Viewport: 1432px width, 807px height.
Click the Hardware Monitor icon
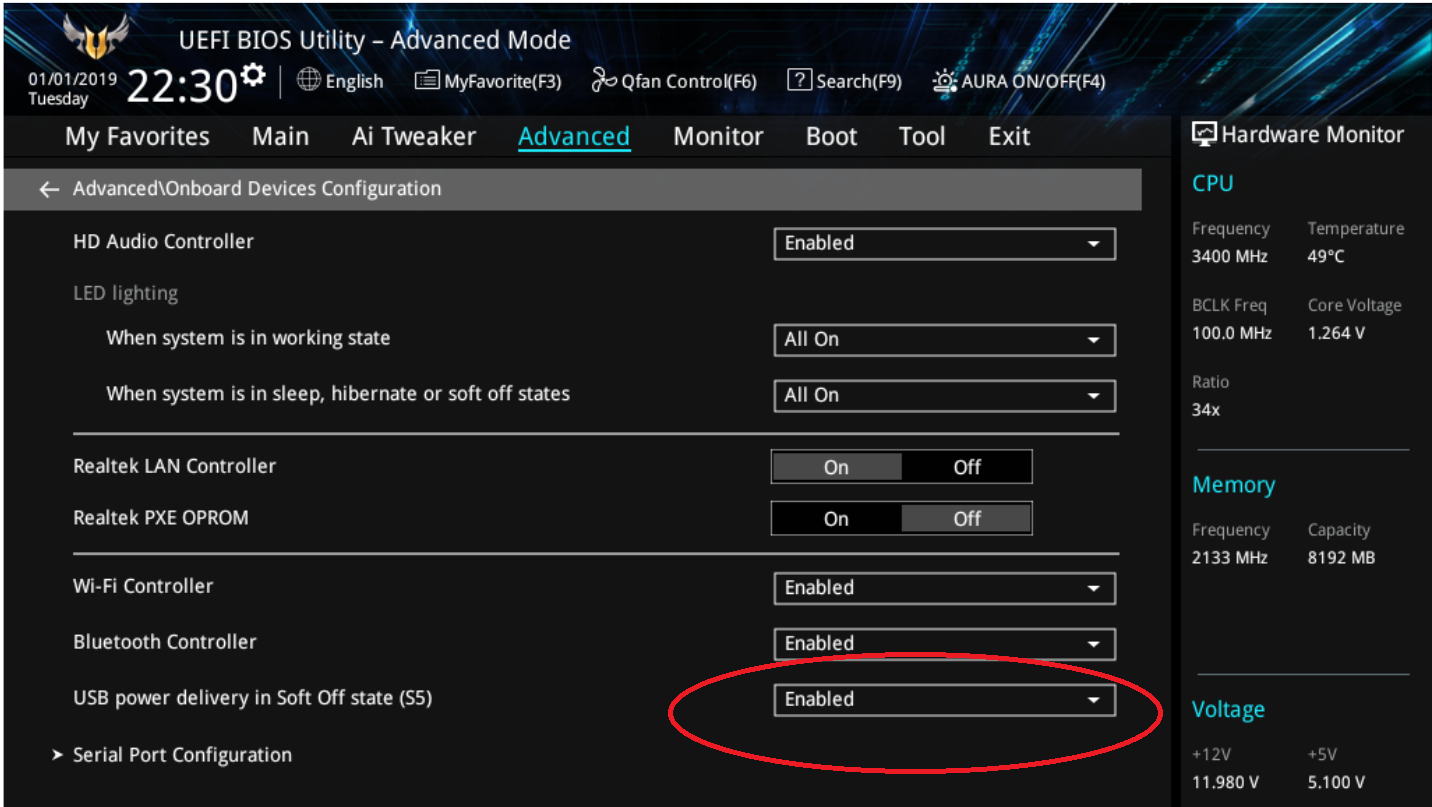tap(1204, 135)
